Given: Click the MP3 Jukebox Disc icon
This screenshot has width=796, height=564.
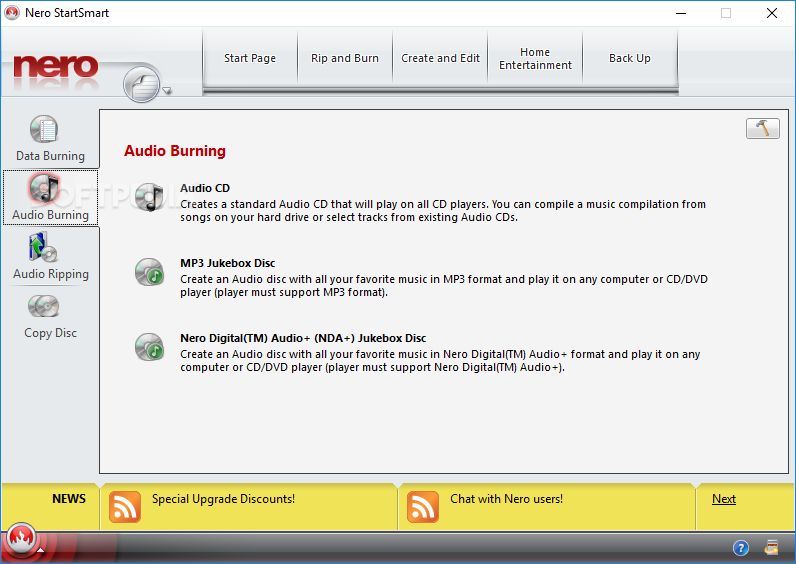Looking at the screenshot, I should (150, 271).
